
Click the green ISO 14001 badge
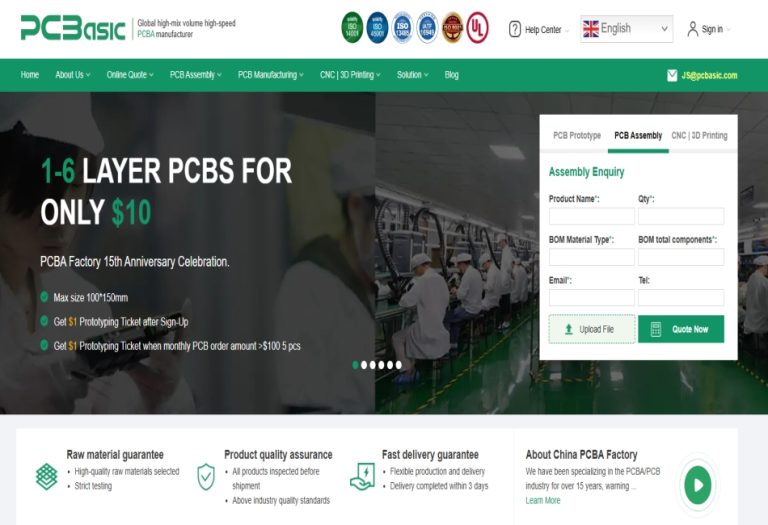pyautogui.click(x=352, y=28)
